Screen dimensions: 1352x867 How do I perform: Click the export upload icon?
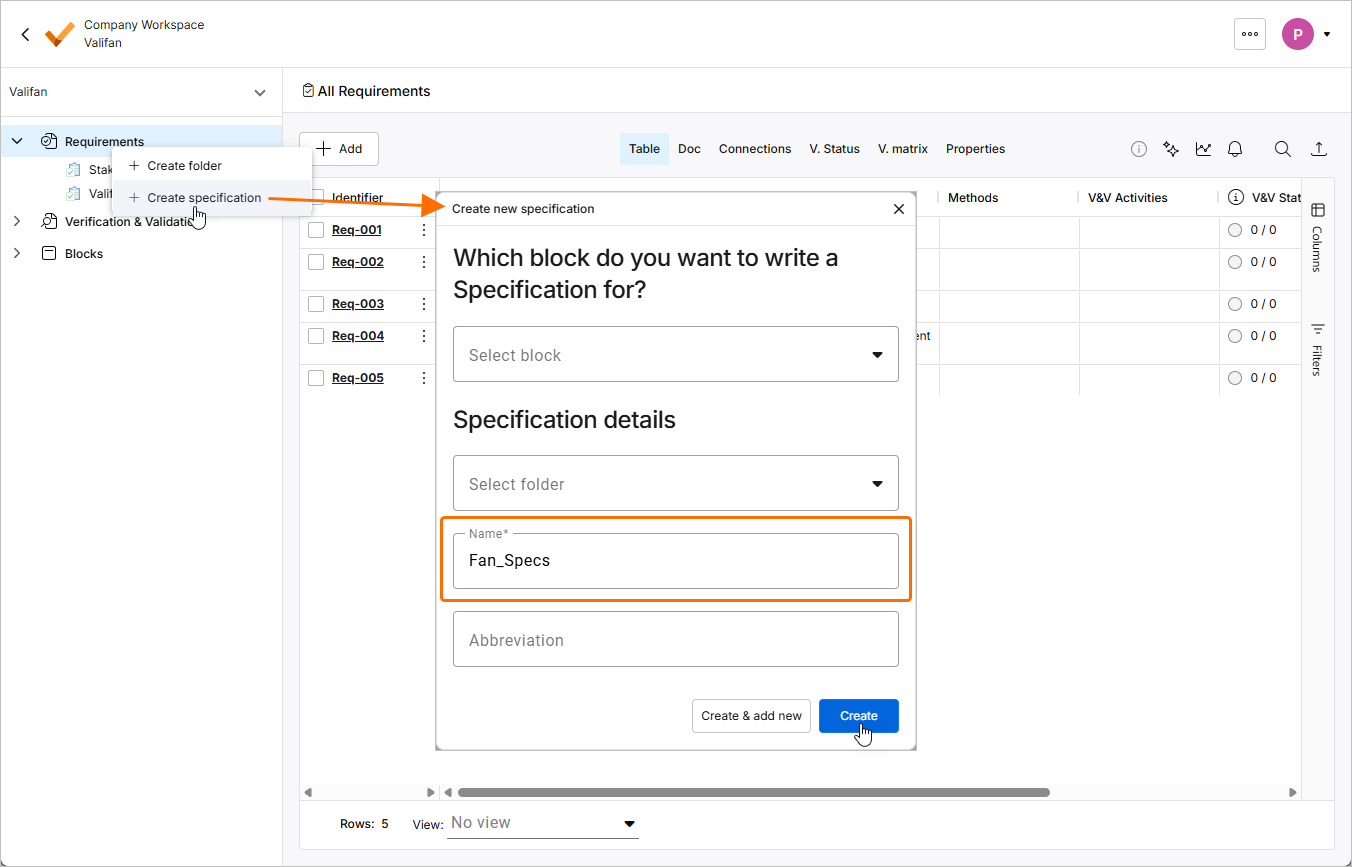(1319, 149)
